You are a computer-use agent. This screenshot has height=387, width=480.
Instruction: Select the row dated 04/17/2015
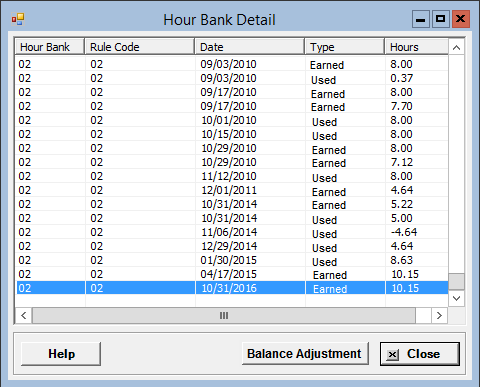tap(232, 274)
